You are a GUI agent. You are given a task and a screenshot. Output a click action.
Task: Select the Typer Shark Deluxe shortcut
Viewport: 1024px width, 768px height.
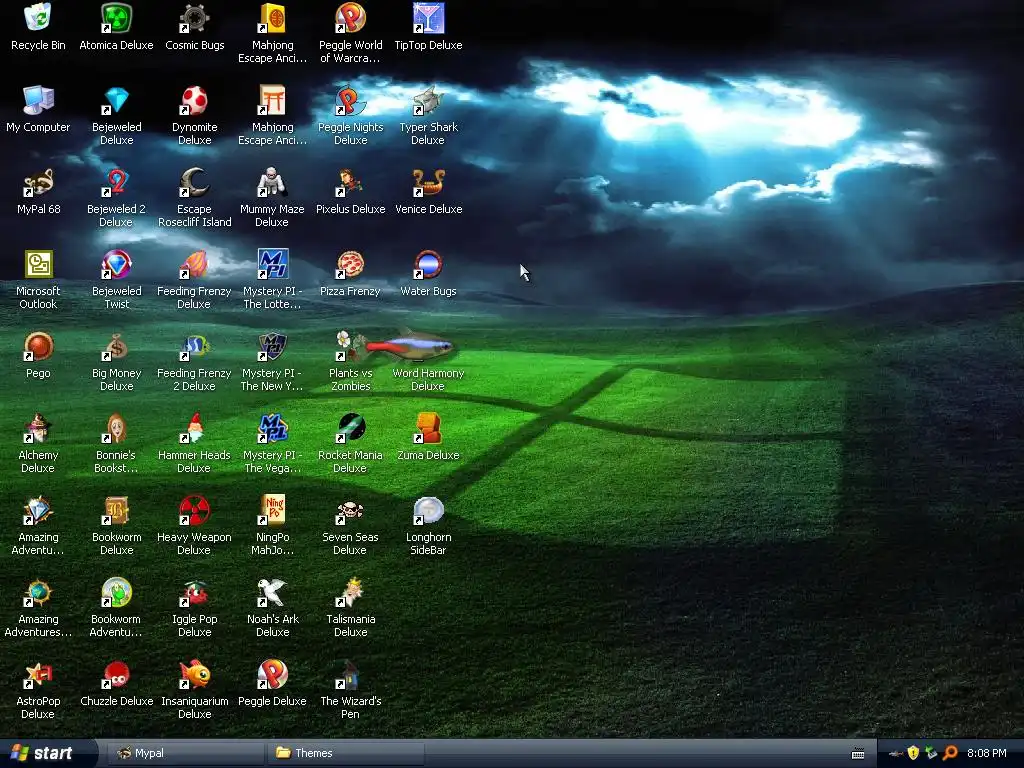(428, 101)
